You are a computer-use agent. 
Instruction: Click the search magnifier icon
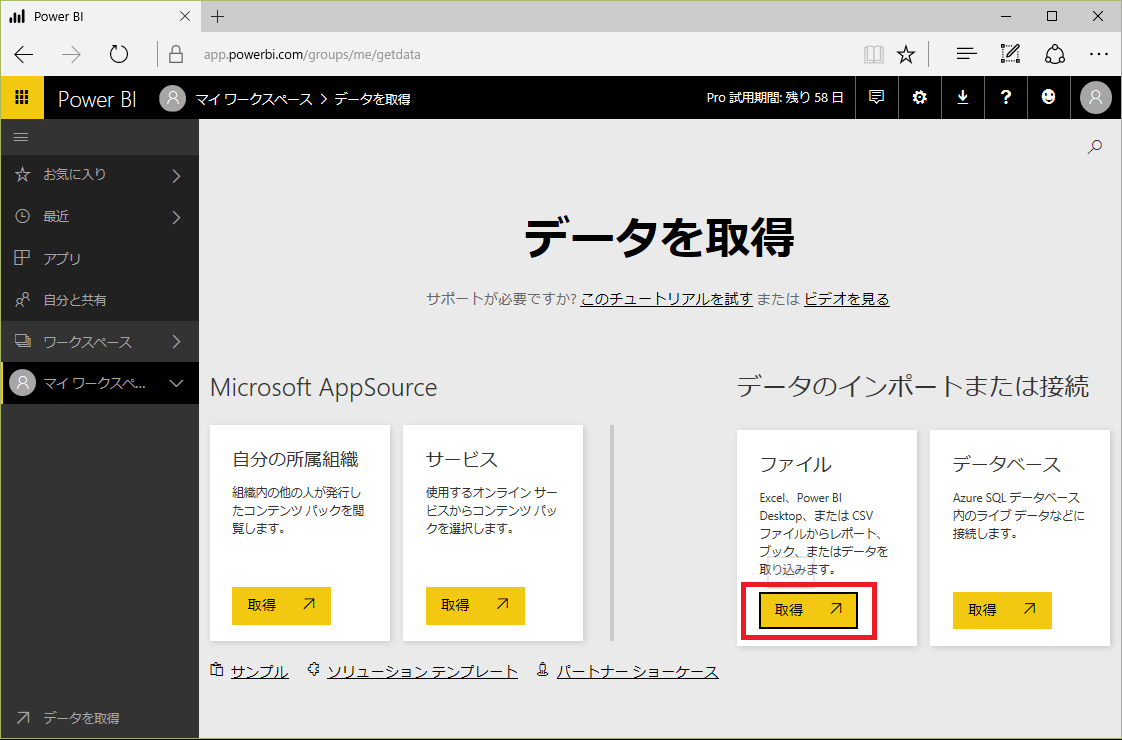[x=1095, y=147]
